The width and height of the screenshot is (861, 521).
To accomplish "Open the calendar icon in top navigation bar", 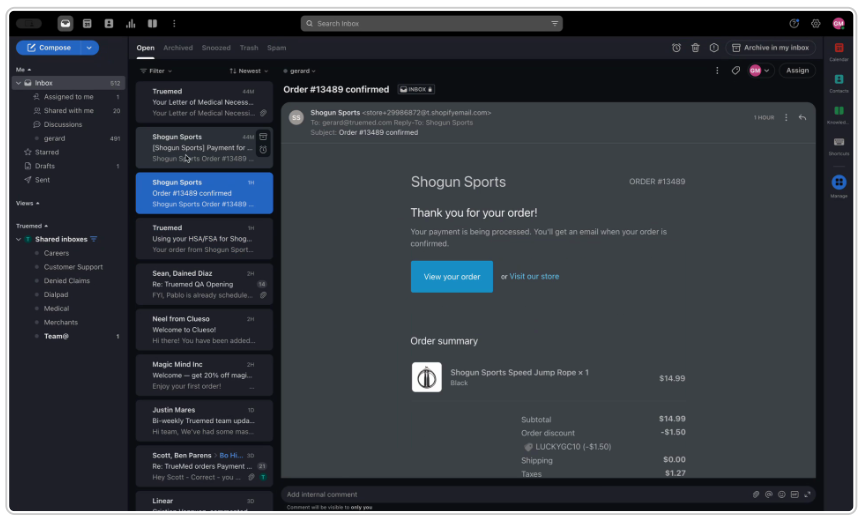I will 87,24.
